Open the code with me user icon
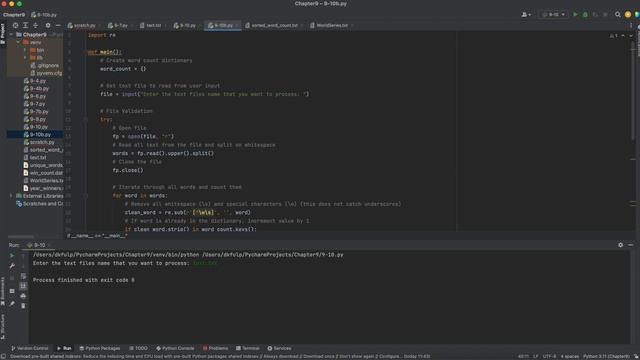 pos(526,15)
